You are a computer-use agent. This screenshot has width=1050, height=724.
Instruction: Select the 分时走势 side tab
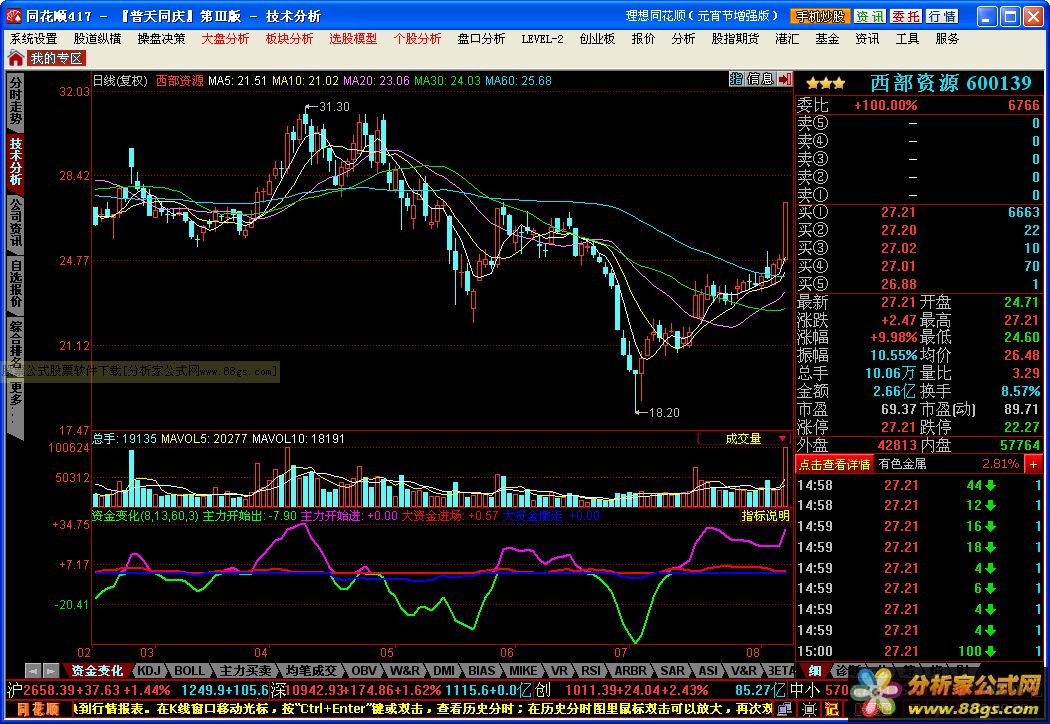tap(15, 100)
